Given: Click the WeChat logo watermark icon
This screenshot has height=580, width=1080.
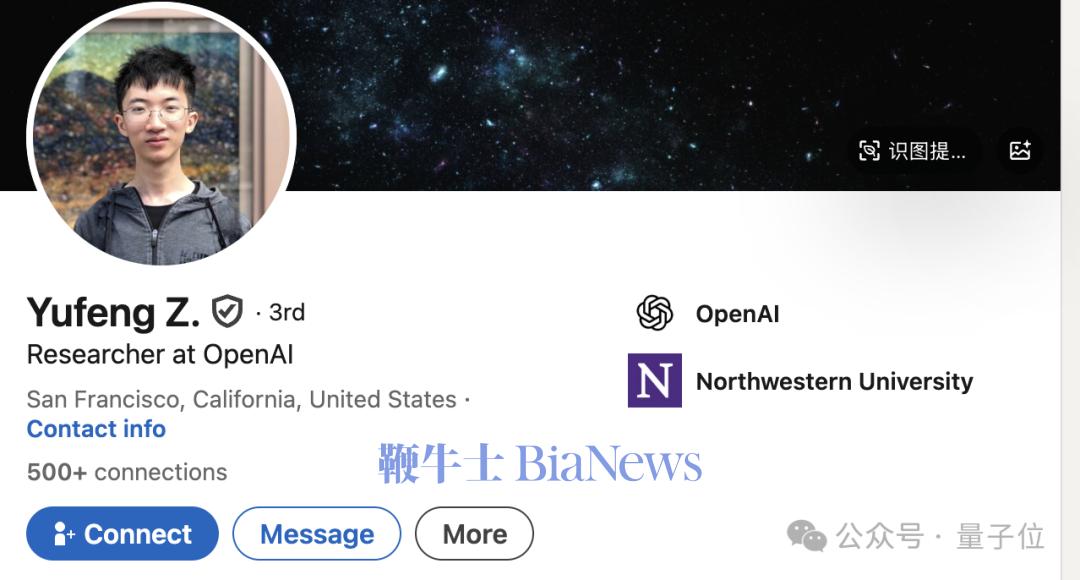Looking at the screenshot, I should pyautogui.click(x=807, y=535).
